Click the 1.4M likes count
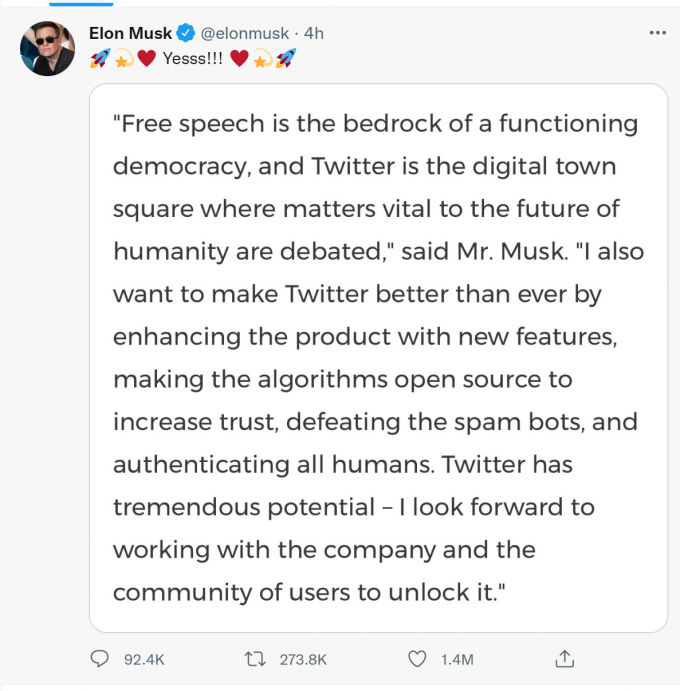 coord(456,660)
